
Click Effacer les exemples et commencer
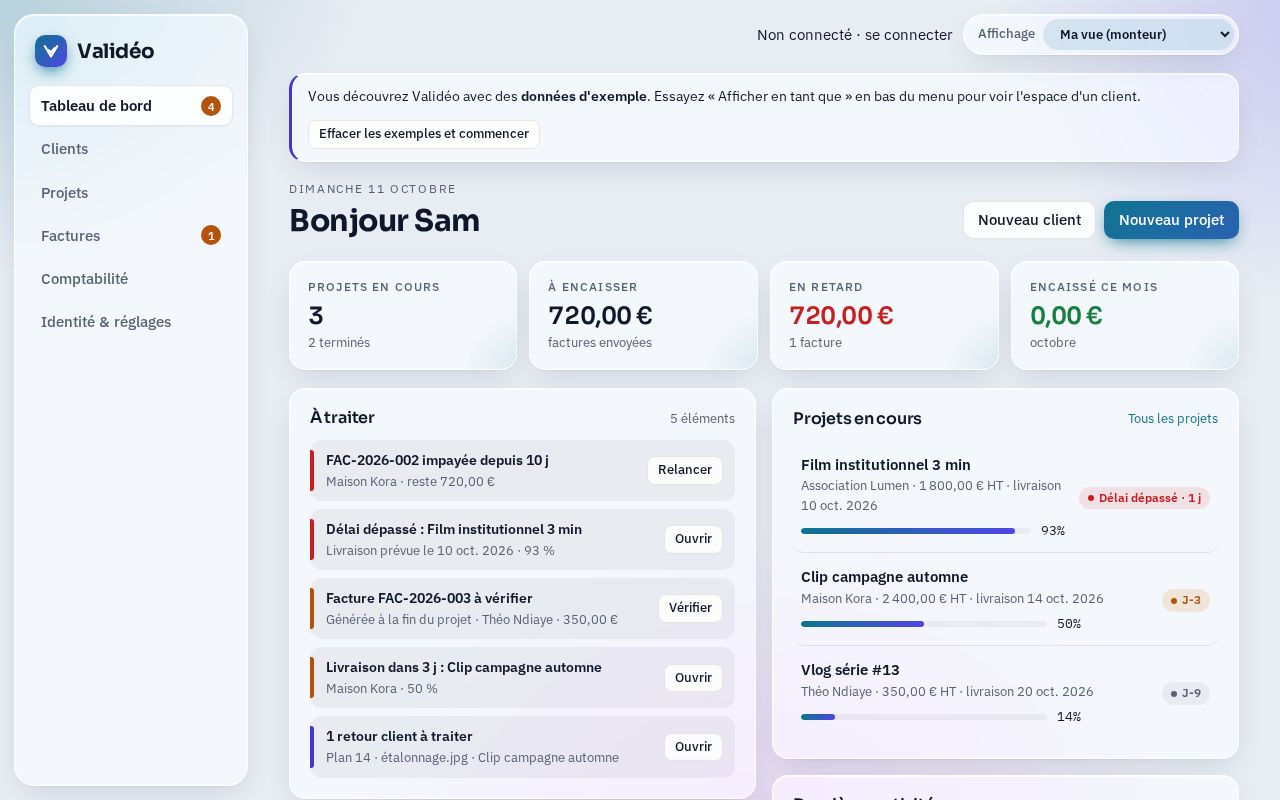(x=424, y=134)
